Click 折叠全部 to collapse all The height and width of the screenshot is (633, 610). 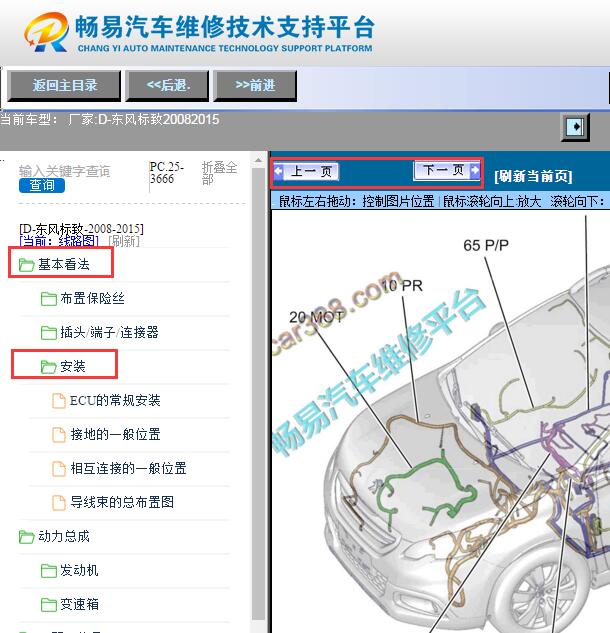tap(219, 173)
